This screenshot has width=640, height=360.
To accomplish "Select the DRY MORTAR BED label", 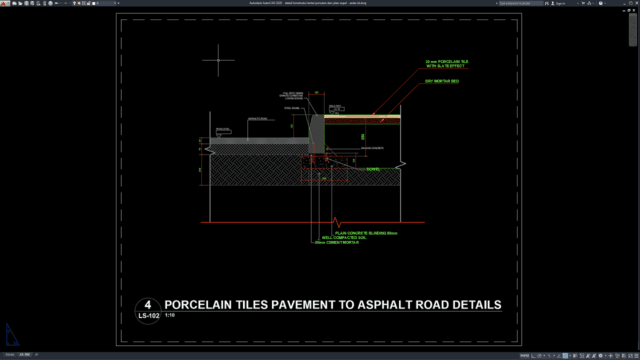I will pos(442,81).
